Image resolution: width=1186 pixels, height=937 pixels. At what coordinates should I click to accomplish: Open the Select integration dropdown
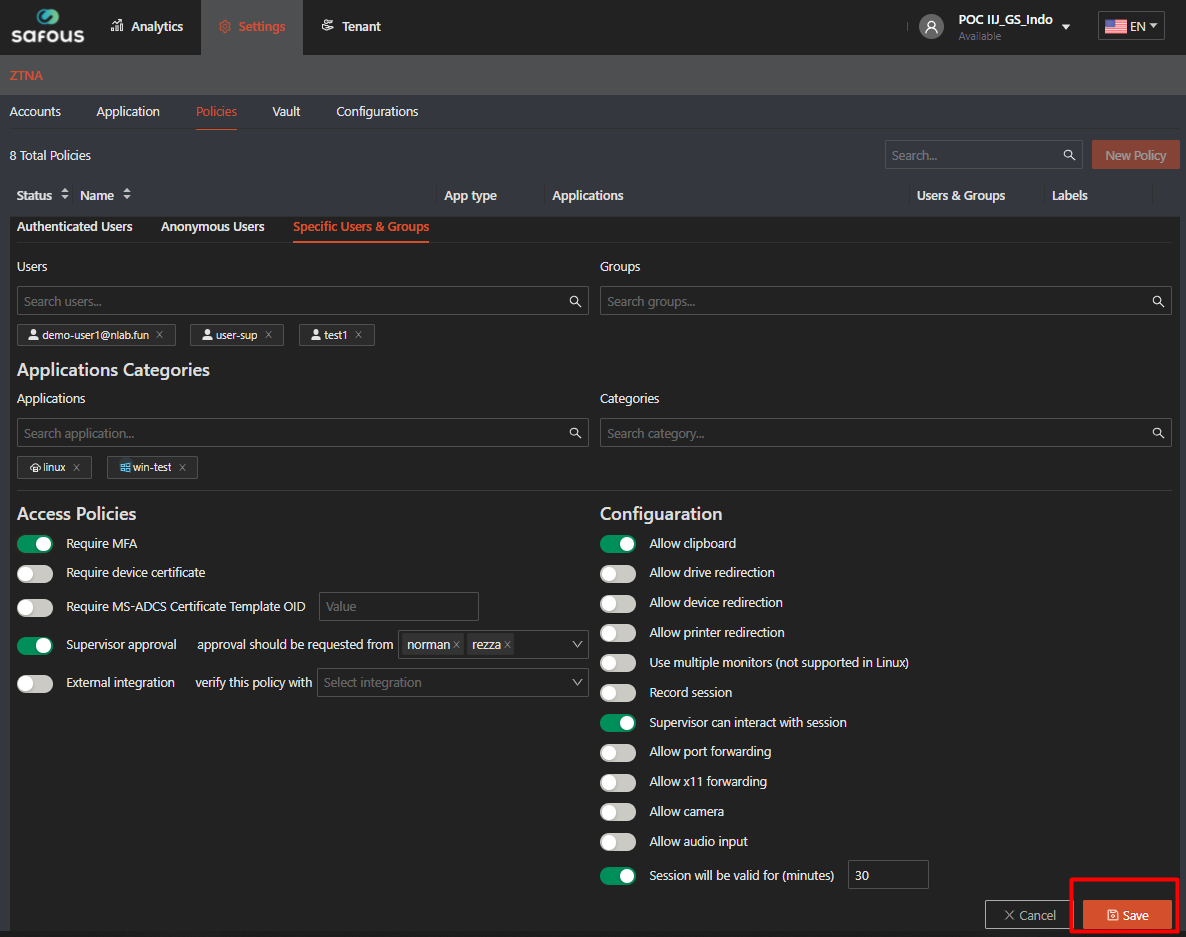point(452,683)
